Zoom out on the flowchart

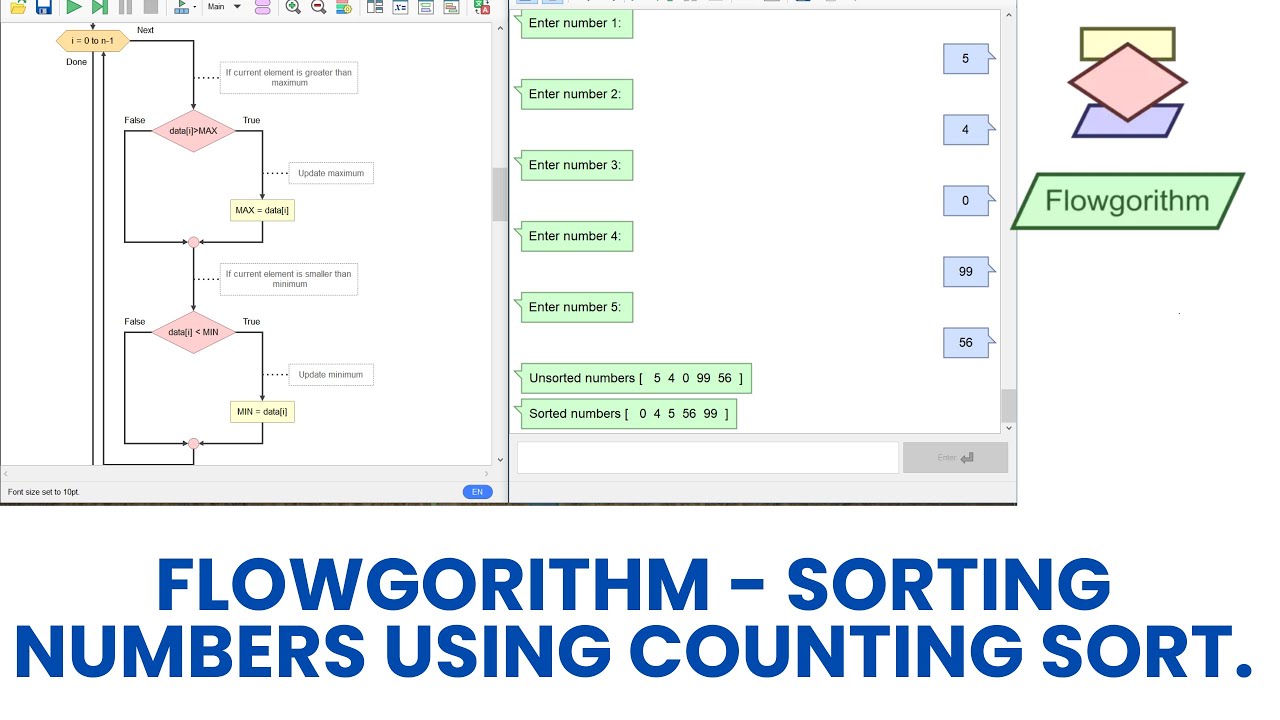[318, 6]
